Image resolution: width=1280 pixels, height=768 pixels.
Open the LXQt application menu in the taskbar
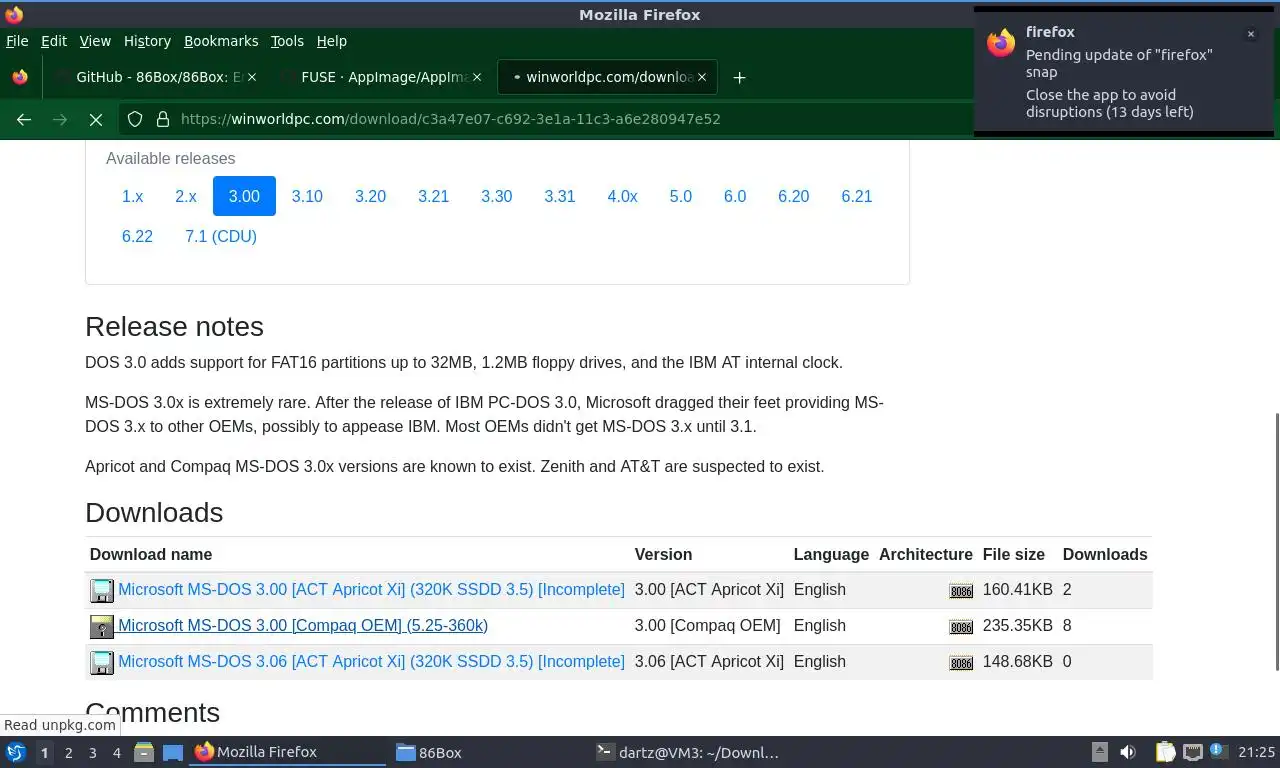click(15, 752)
